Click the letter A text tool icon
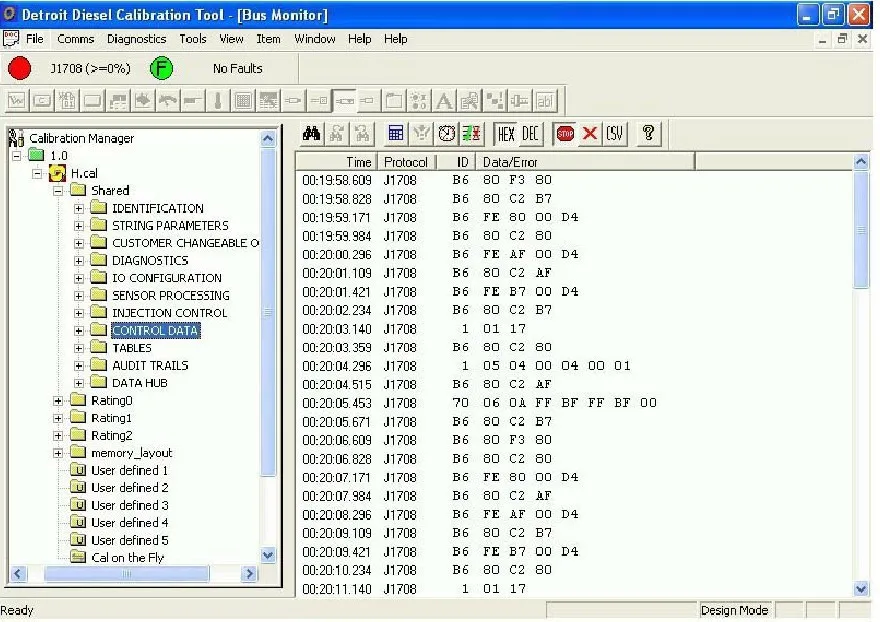 [444, 101]
